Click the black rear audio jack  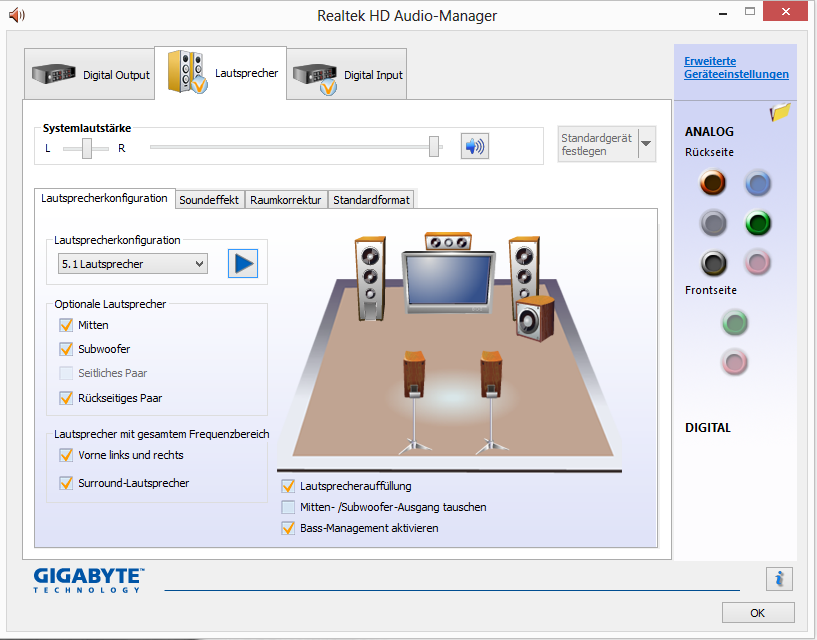(x=713, y=263)
